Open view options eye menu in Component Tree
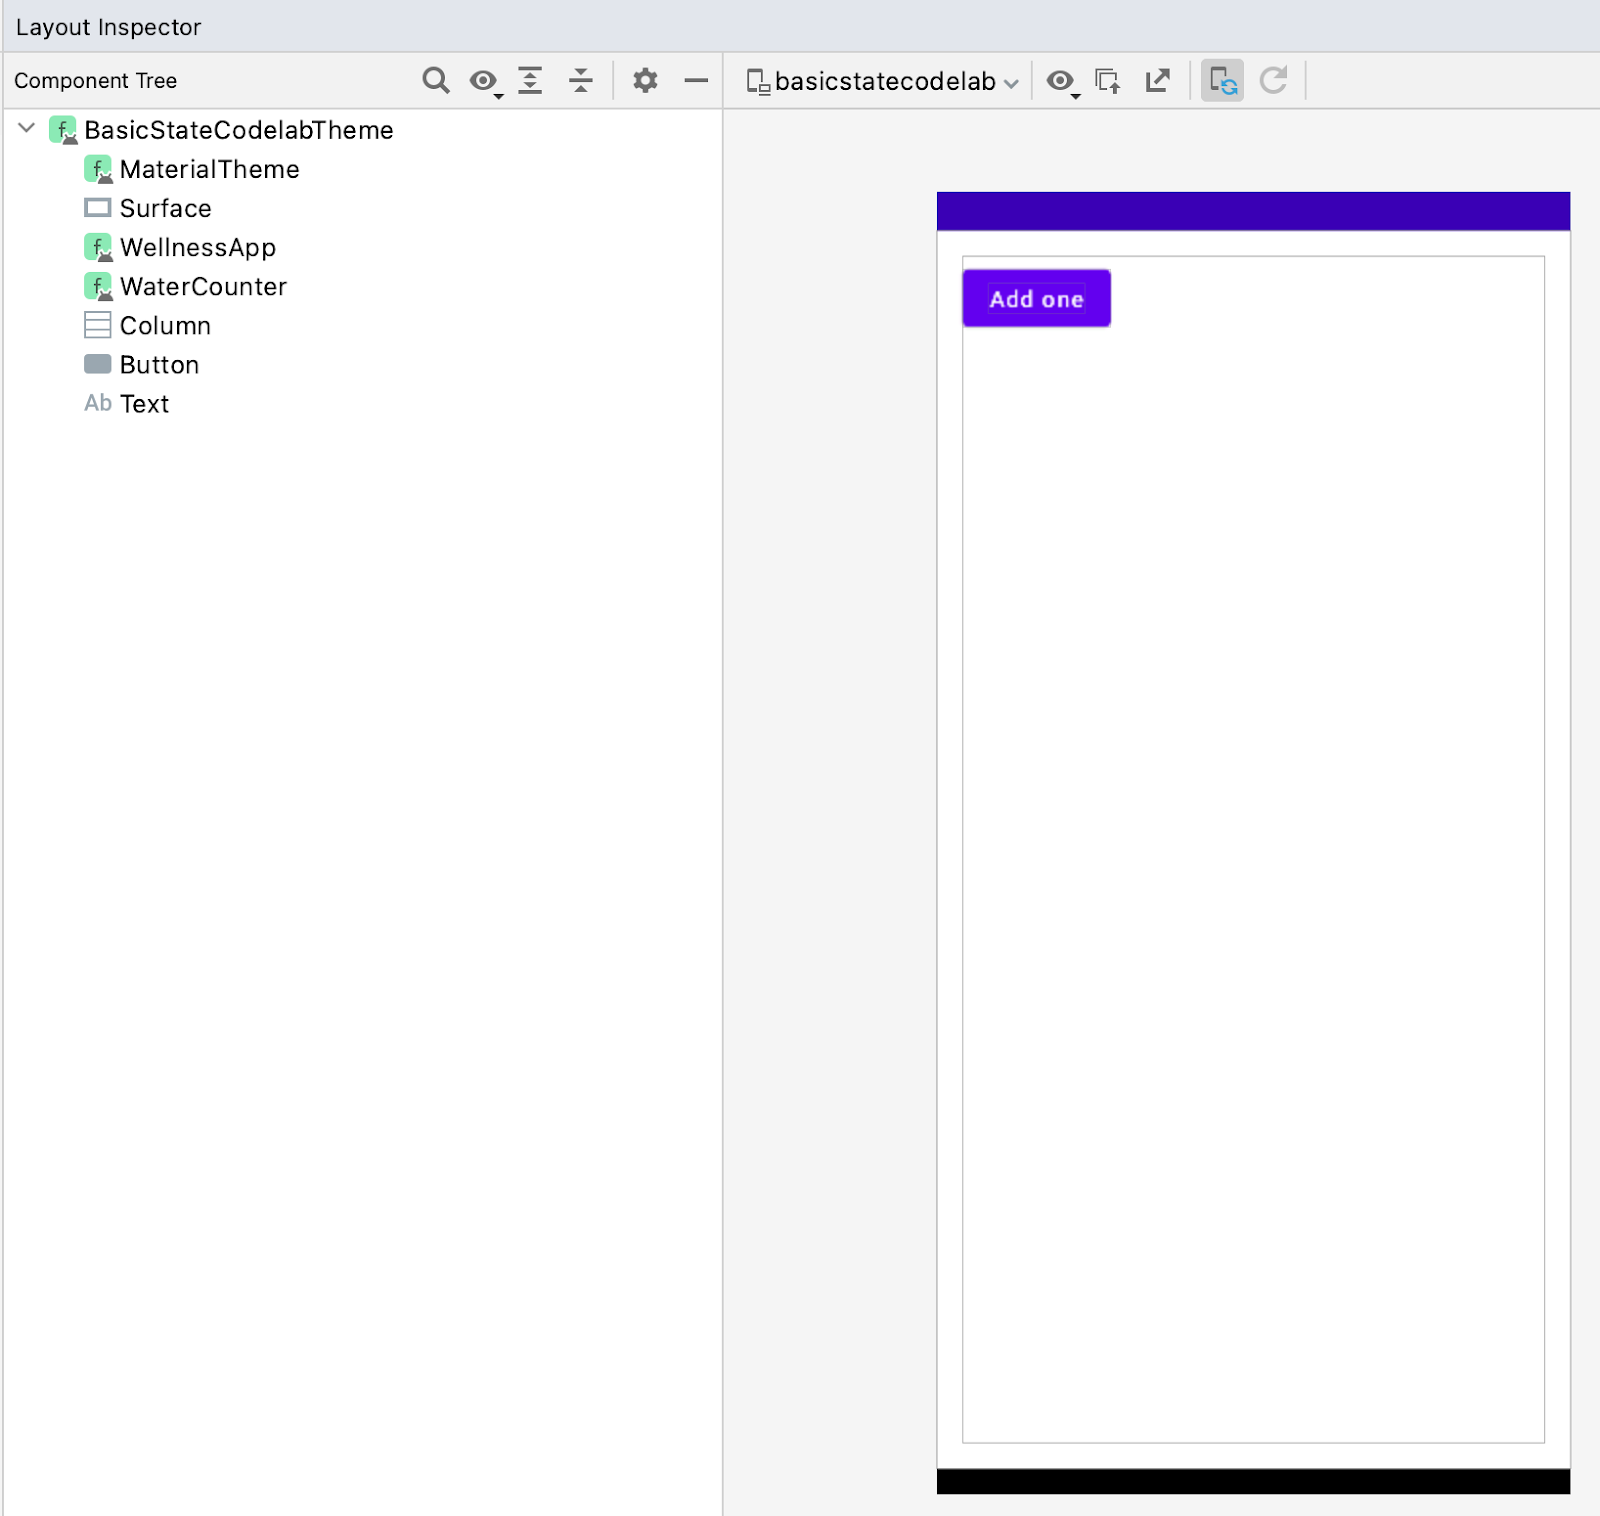The height and width of the screenshot is (1516, 1600). pos(484,81)
